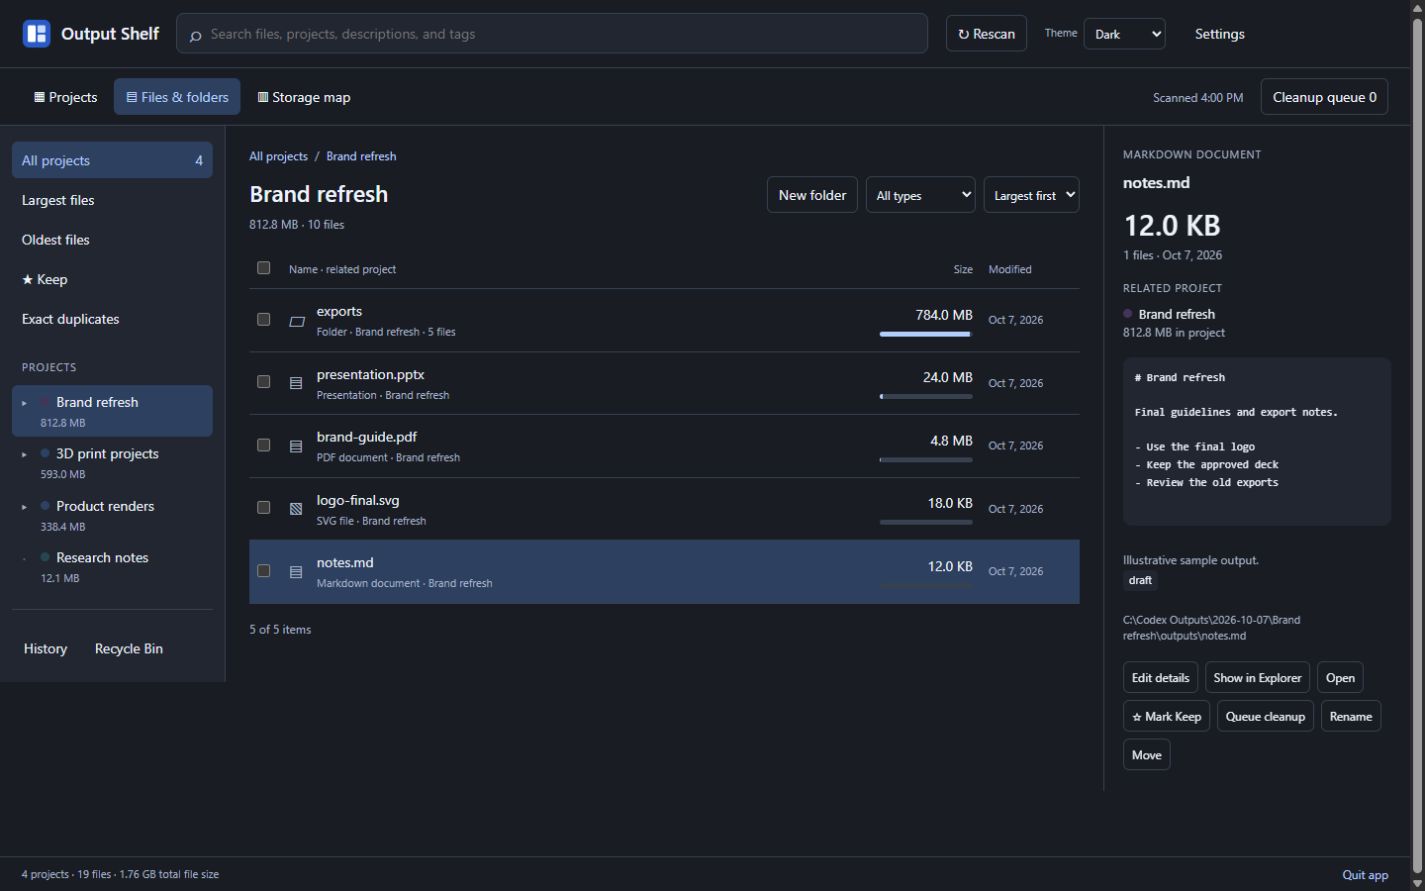
Task: Click Show in Explorer
Action: coord(1257,677)
